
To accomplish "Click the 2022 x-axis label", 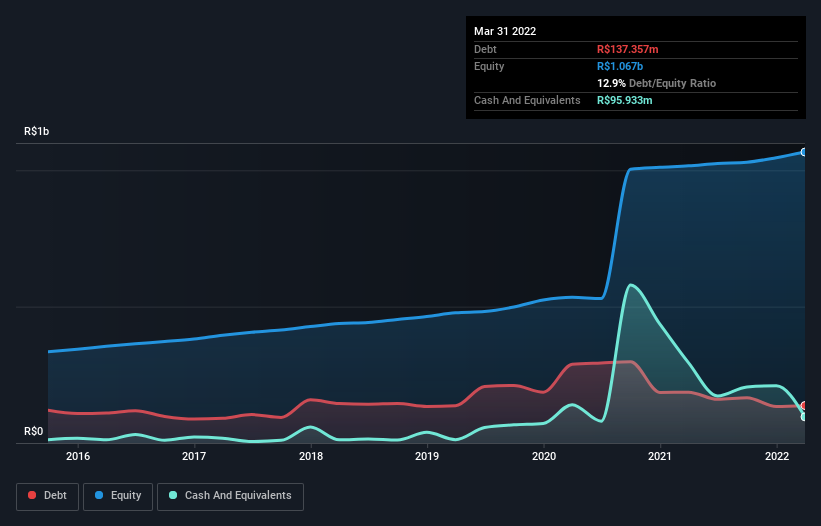I will [x=777, y=456].
